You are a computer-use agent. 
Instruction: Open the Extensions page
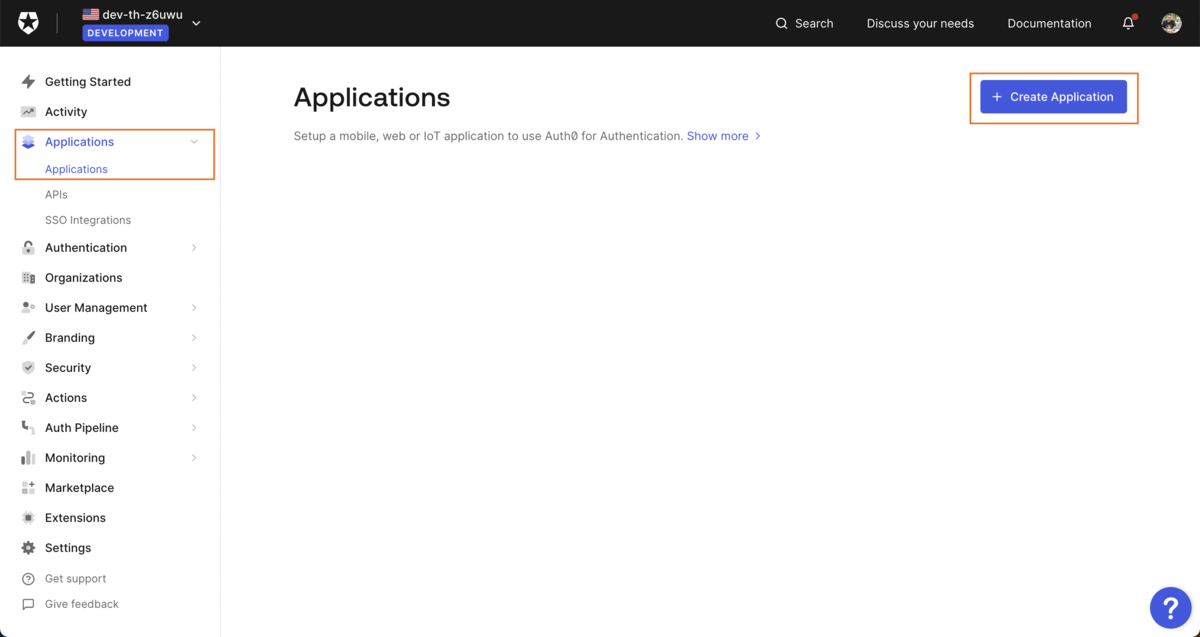click(75, 518)
